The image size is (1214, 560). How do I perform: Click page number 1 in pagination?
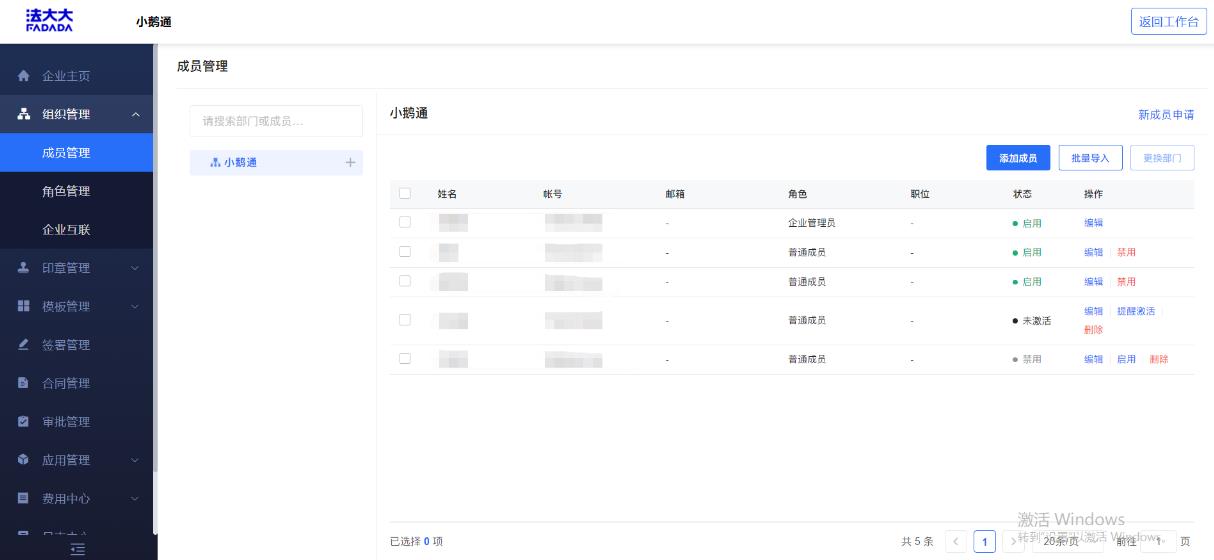984,541
